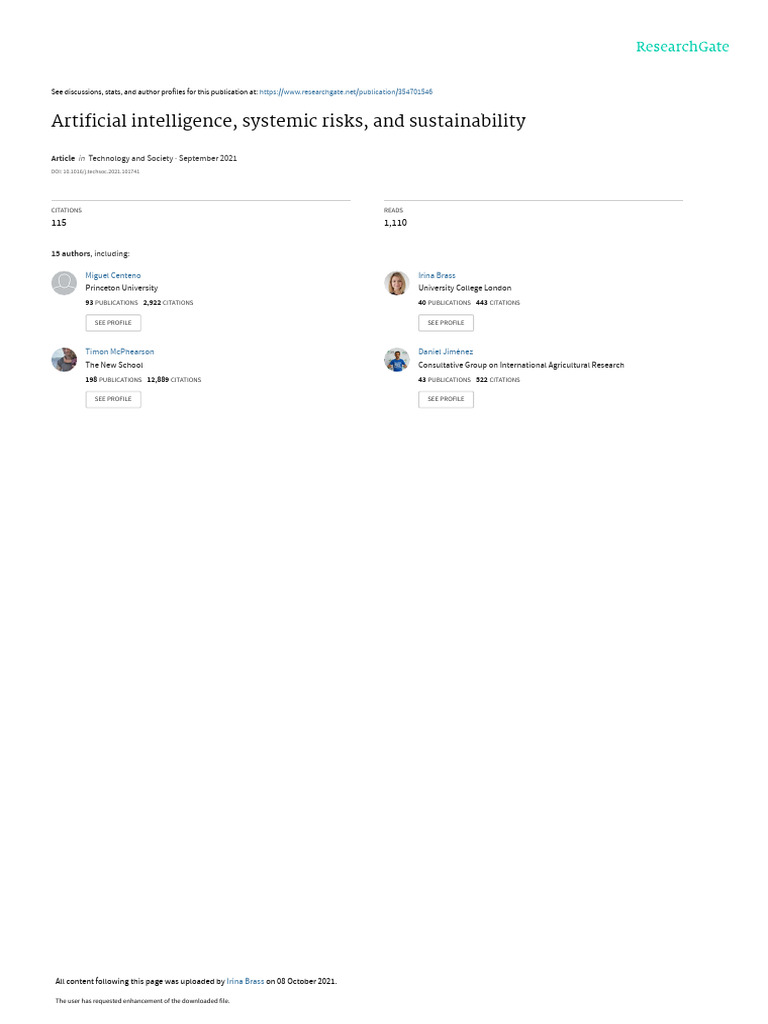
Task: Click the reads count of 1,110
Action: [x=395, y=223]
